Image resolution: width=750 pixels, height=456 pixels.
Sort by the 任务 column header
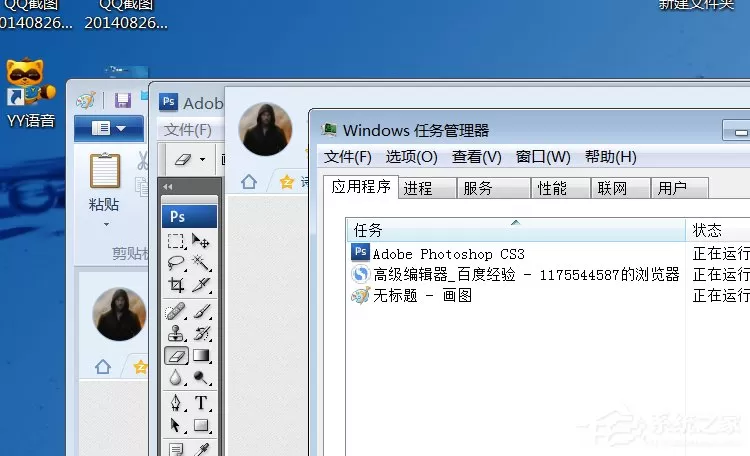click(516, 230)
